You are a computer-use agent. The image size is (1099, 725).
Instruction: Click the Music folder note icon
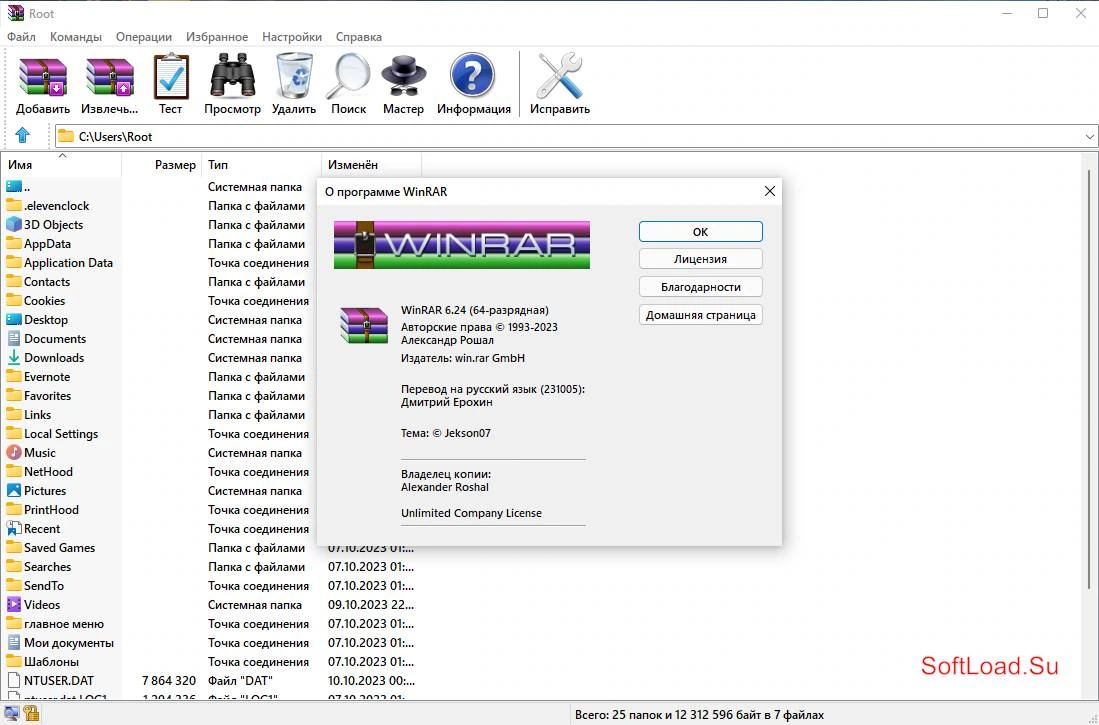pyautogui.click(x=14, y=452)
